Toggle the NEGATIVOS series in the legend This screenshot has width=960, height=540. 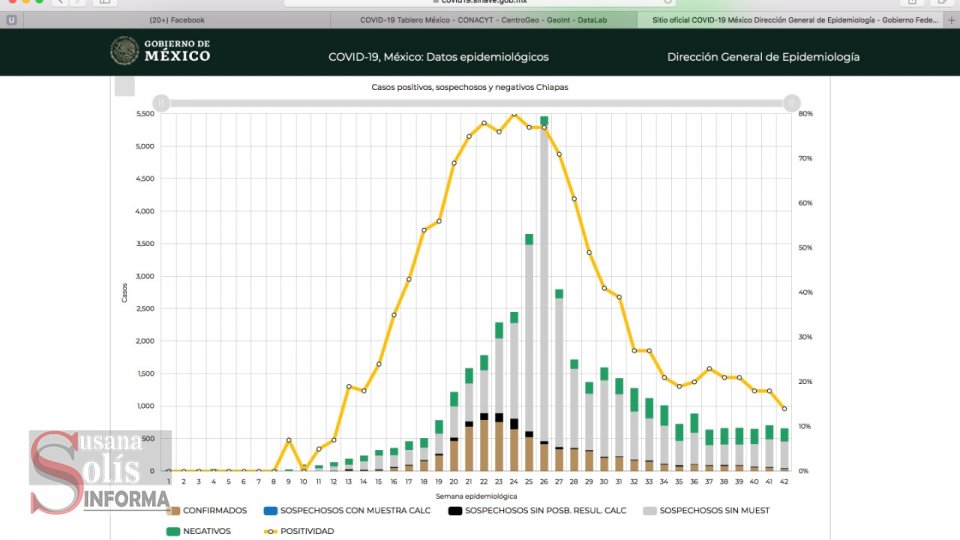pos(206,531)
